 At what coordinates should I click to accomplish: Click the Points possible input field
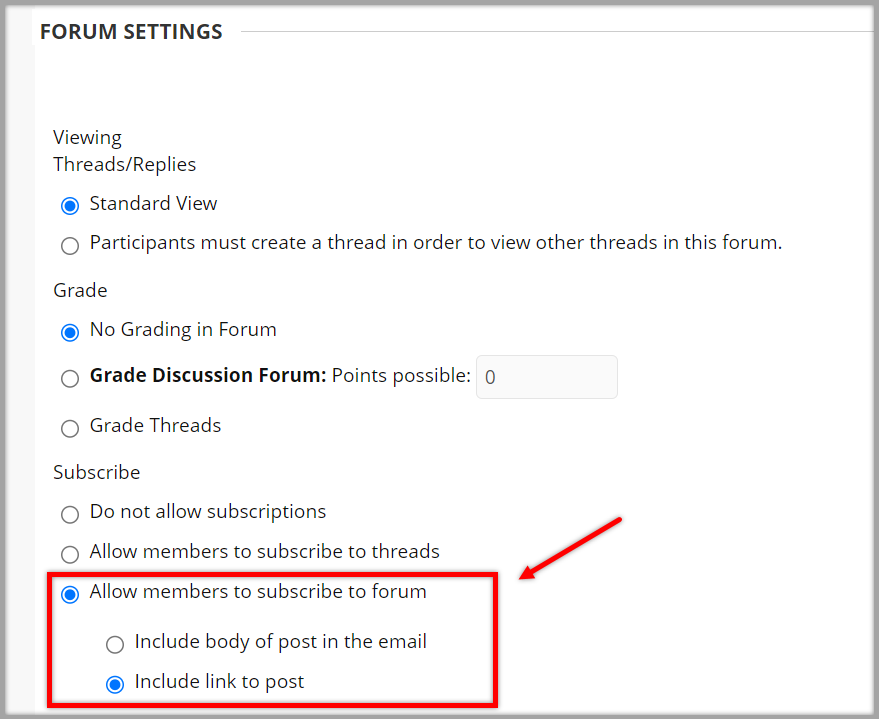click(546, 377)
